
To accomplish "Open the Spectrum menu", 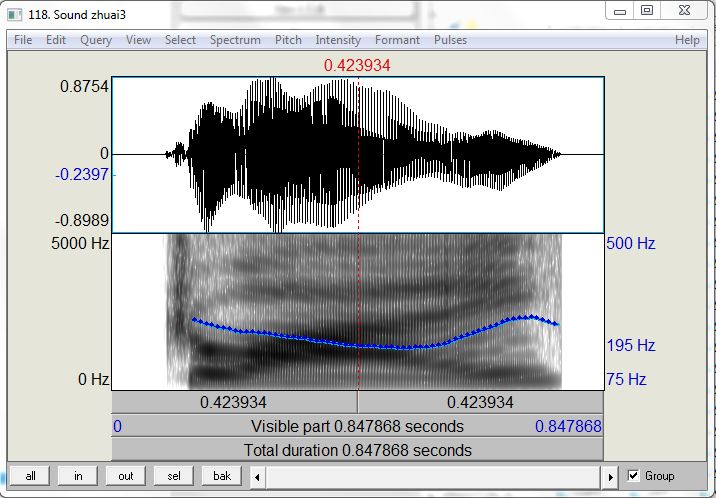I will click(235, 40).
